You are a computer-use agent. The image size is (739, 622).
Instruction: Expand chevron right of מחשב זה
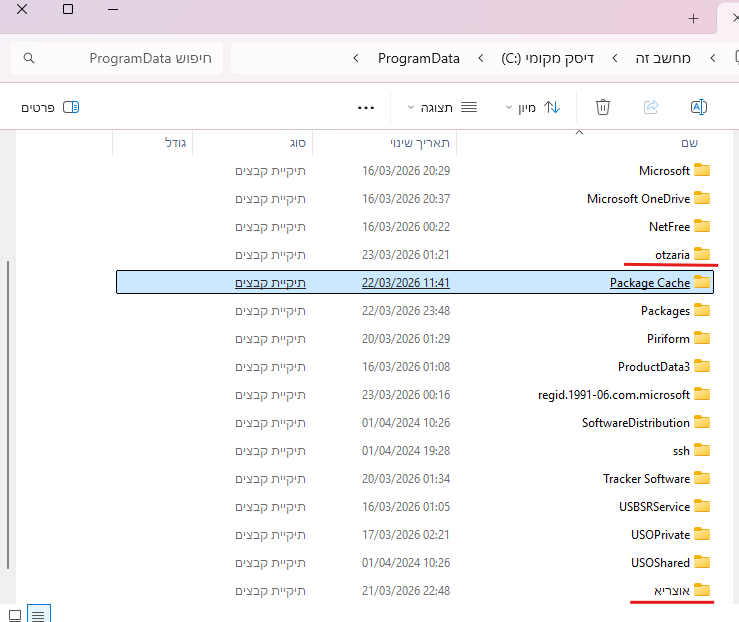(713, 58)
